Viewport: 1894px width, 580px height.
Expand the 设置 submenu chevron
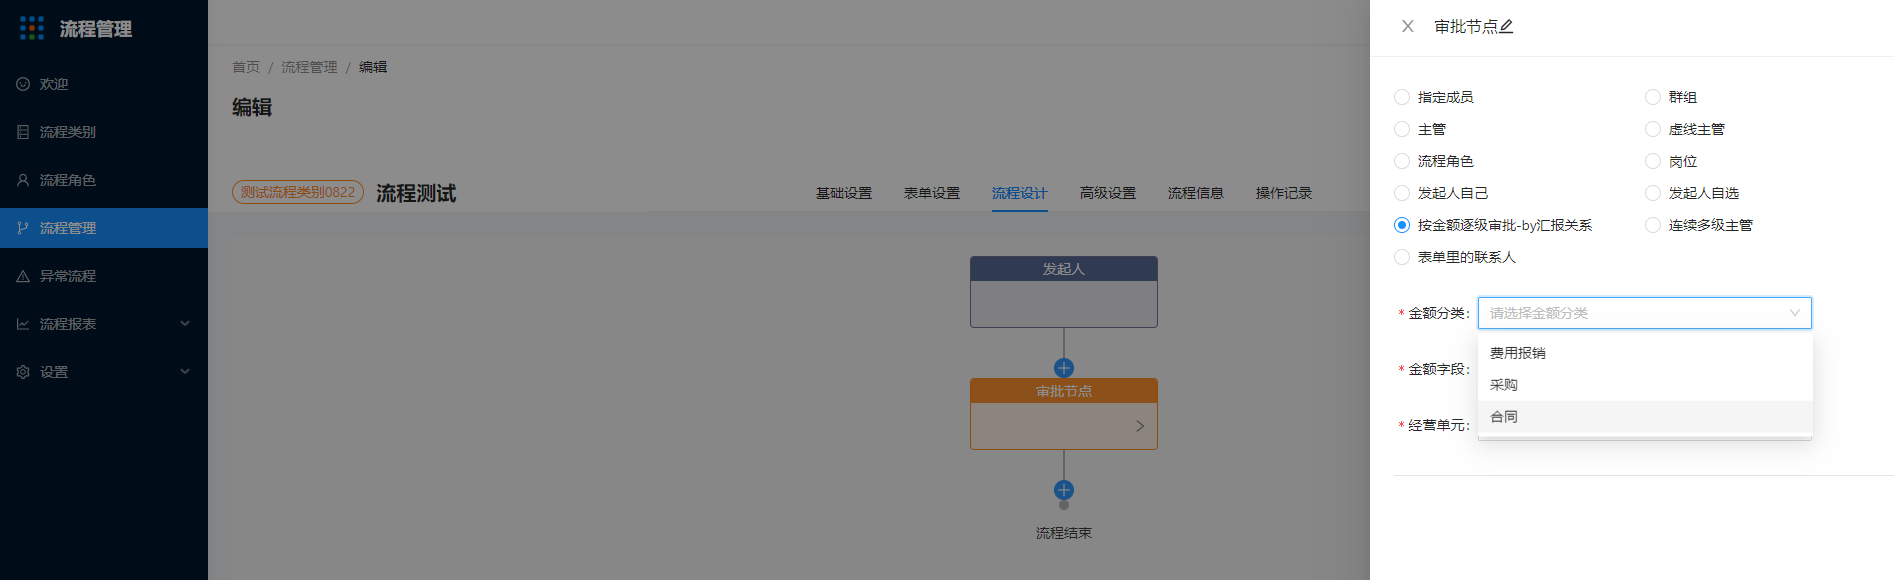click(185, 372)
